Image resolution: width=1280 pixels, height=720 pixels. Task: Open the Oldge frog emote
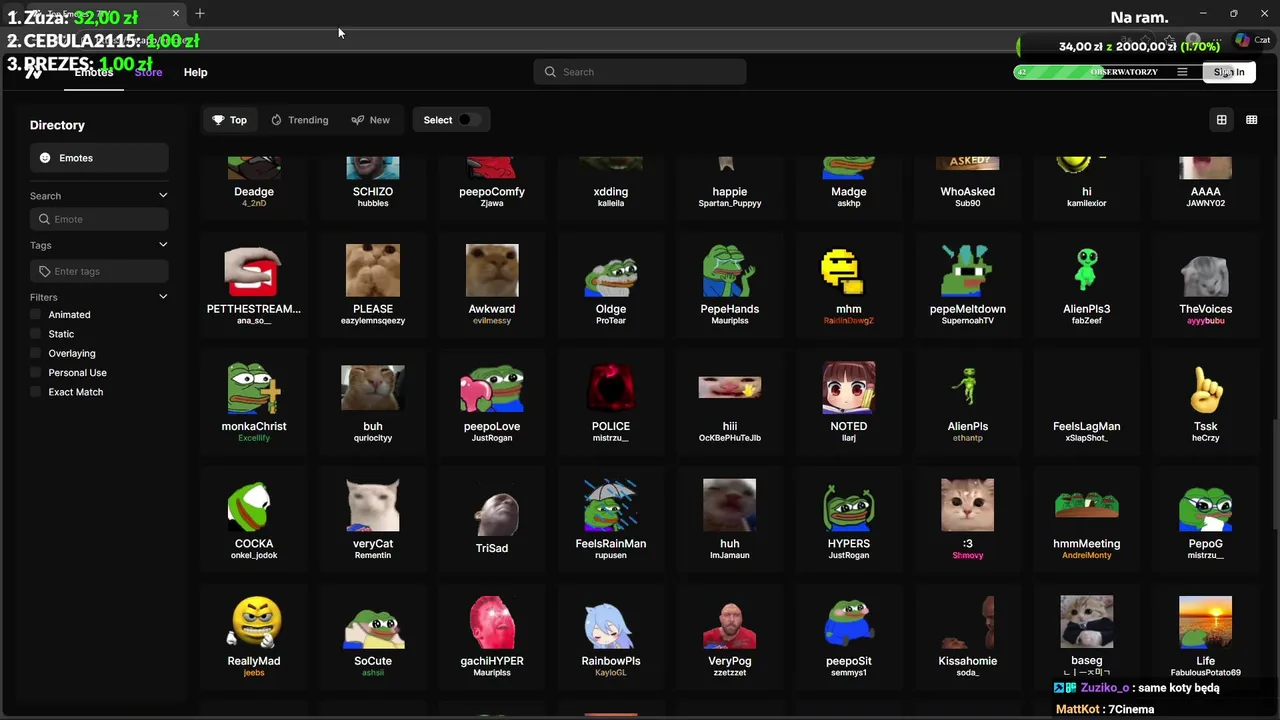click(611, 275)
